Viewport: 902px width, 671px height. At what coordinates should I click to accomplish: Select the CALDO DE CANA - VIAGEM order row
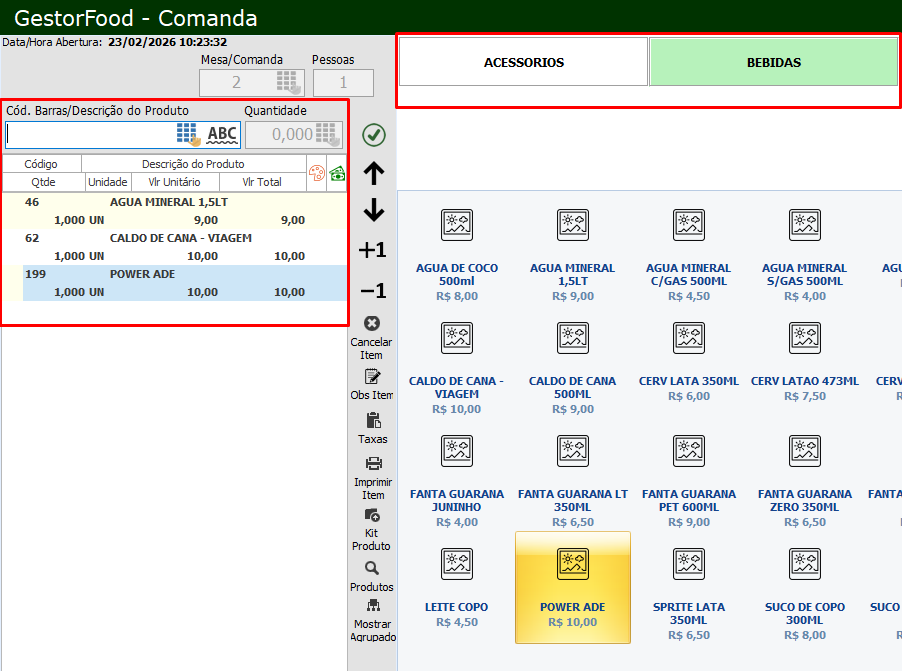(180, 247)
